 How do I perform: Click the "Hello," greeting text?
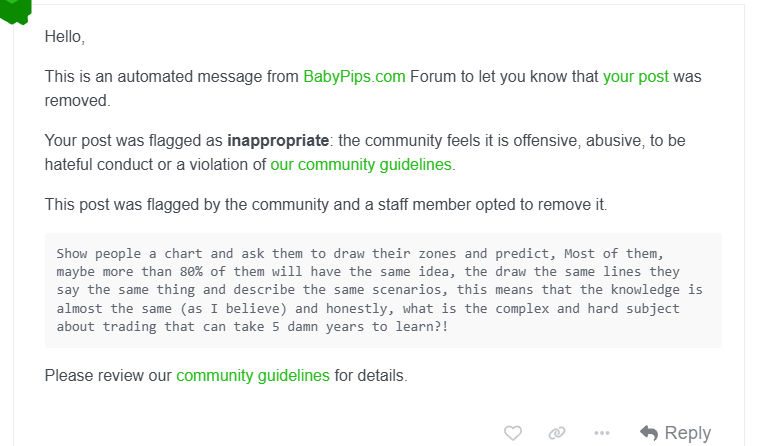point(65,36)
